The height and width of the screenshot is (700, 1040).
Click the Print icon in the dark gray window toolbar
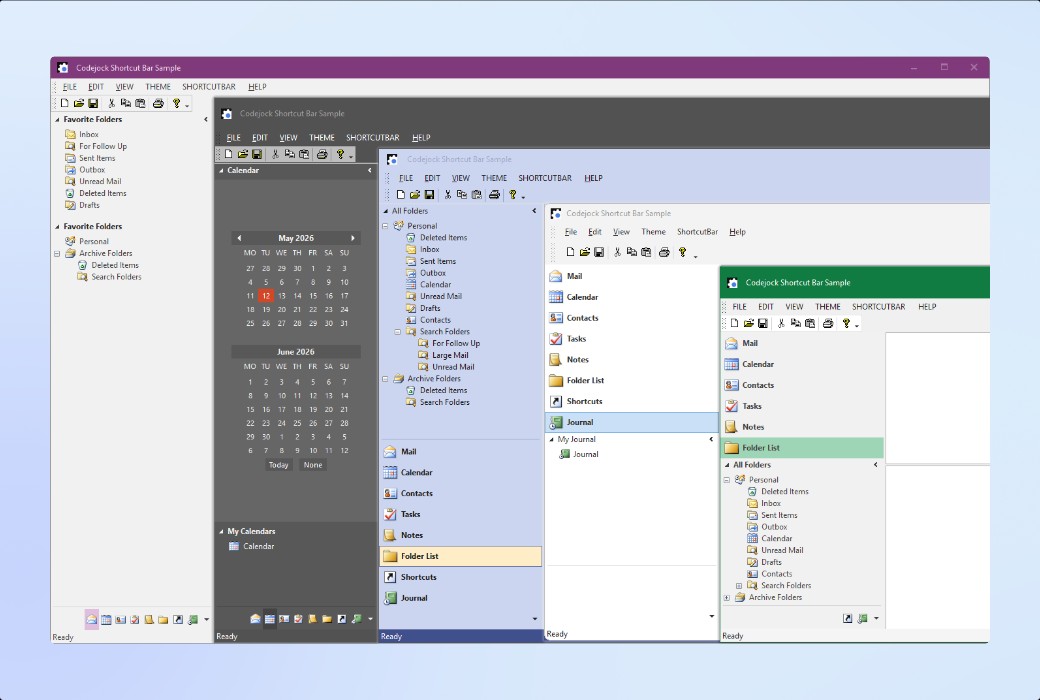[x=322, y=154]
